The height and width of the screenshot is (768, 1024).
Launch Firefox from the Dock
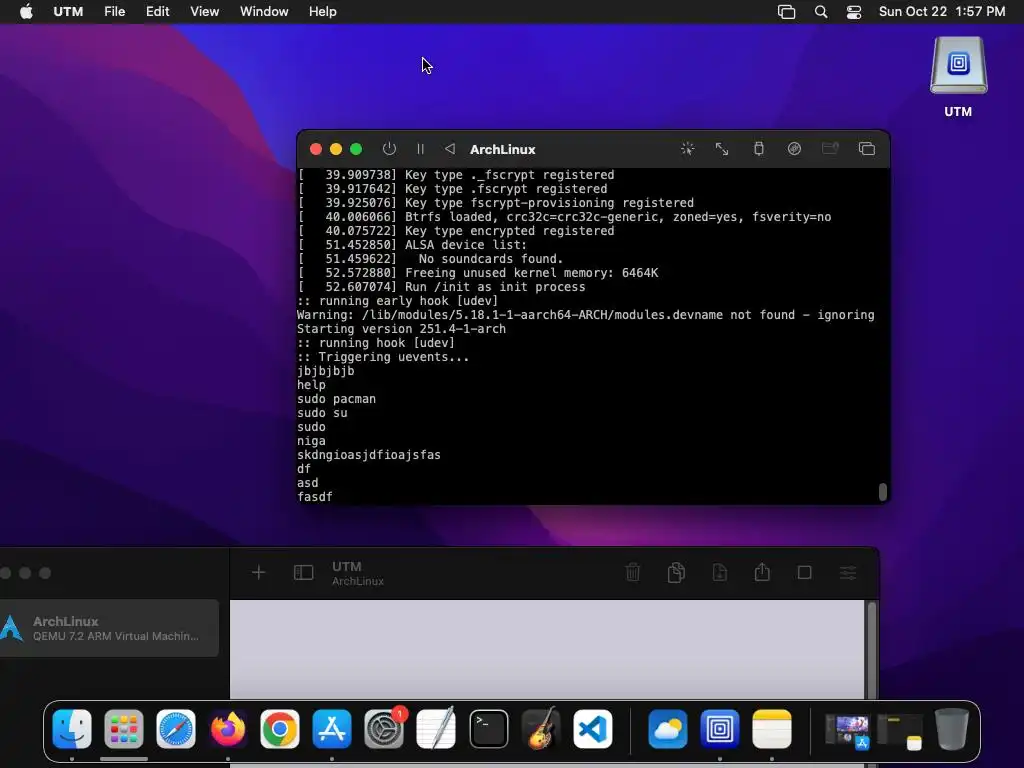228,729
